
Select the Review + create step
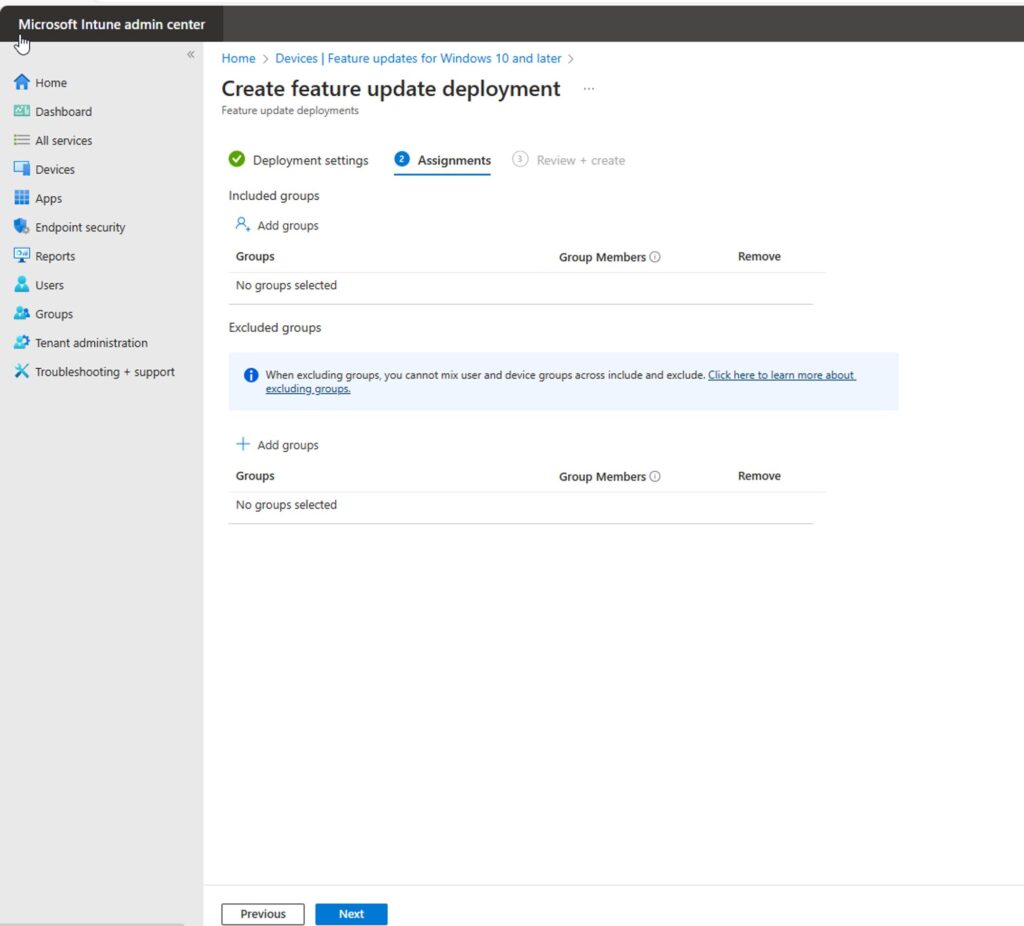tap(568, 160)
